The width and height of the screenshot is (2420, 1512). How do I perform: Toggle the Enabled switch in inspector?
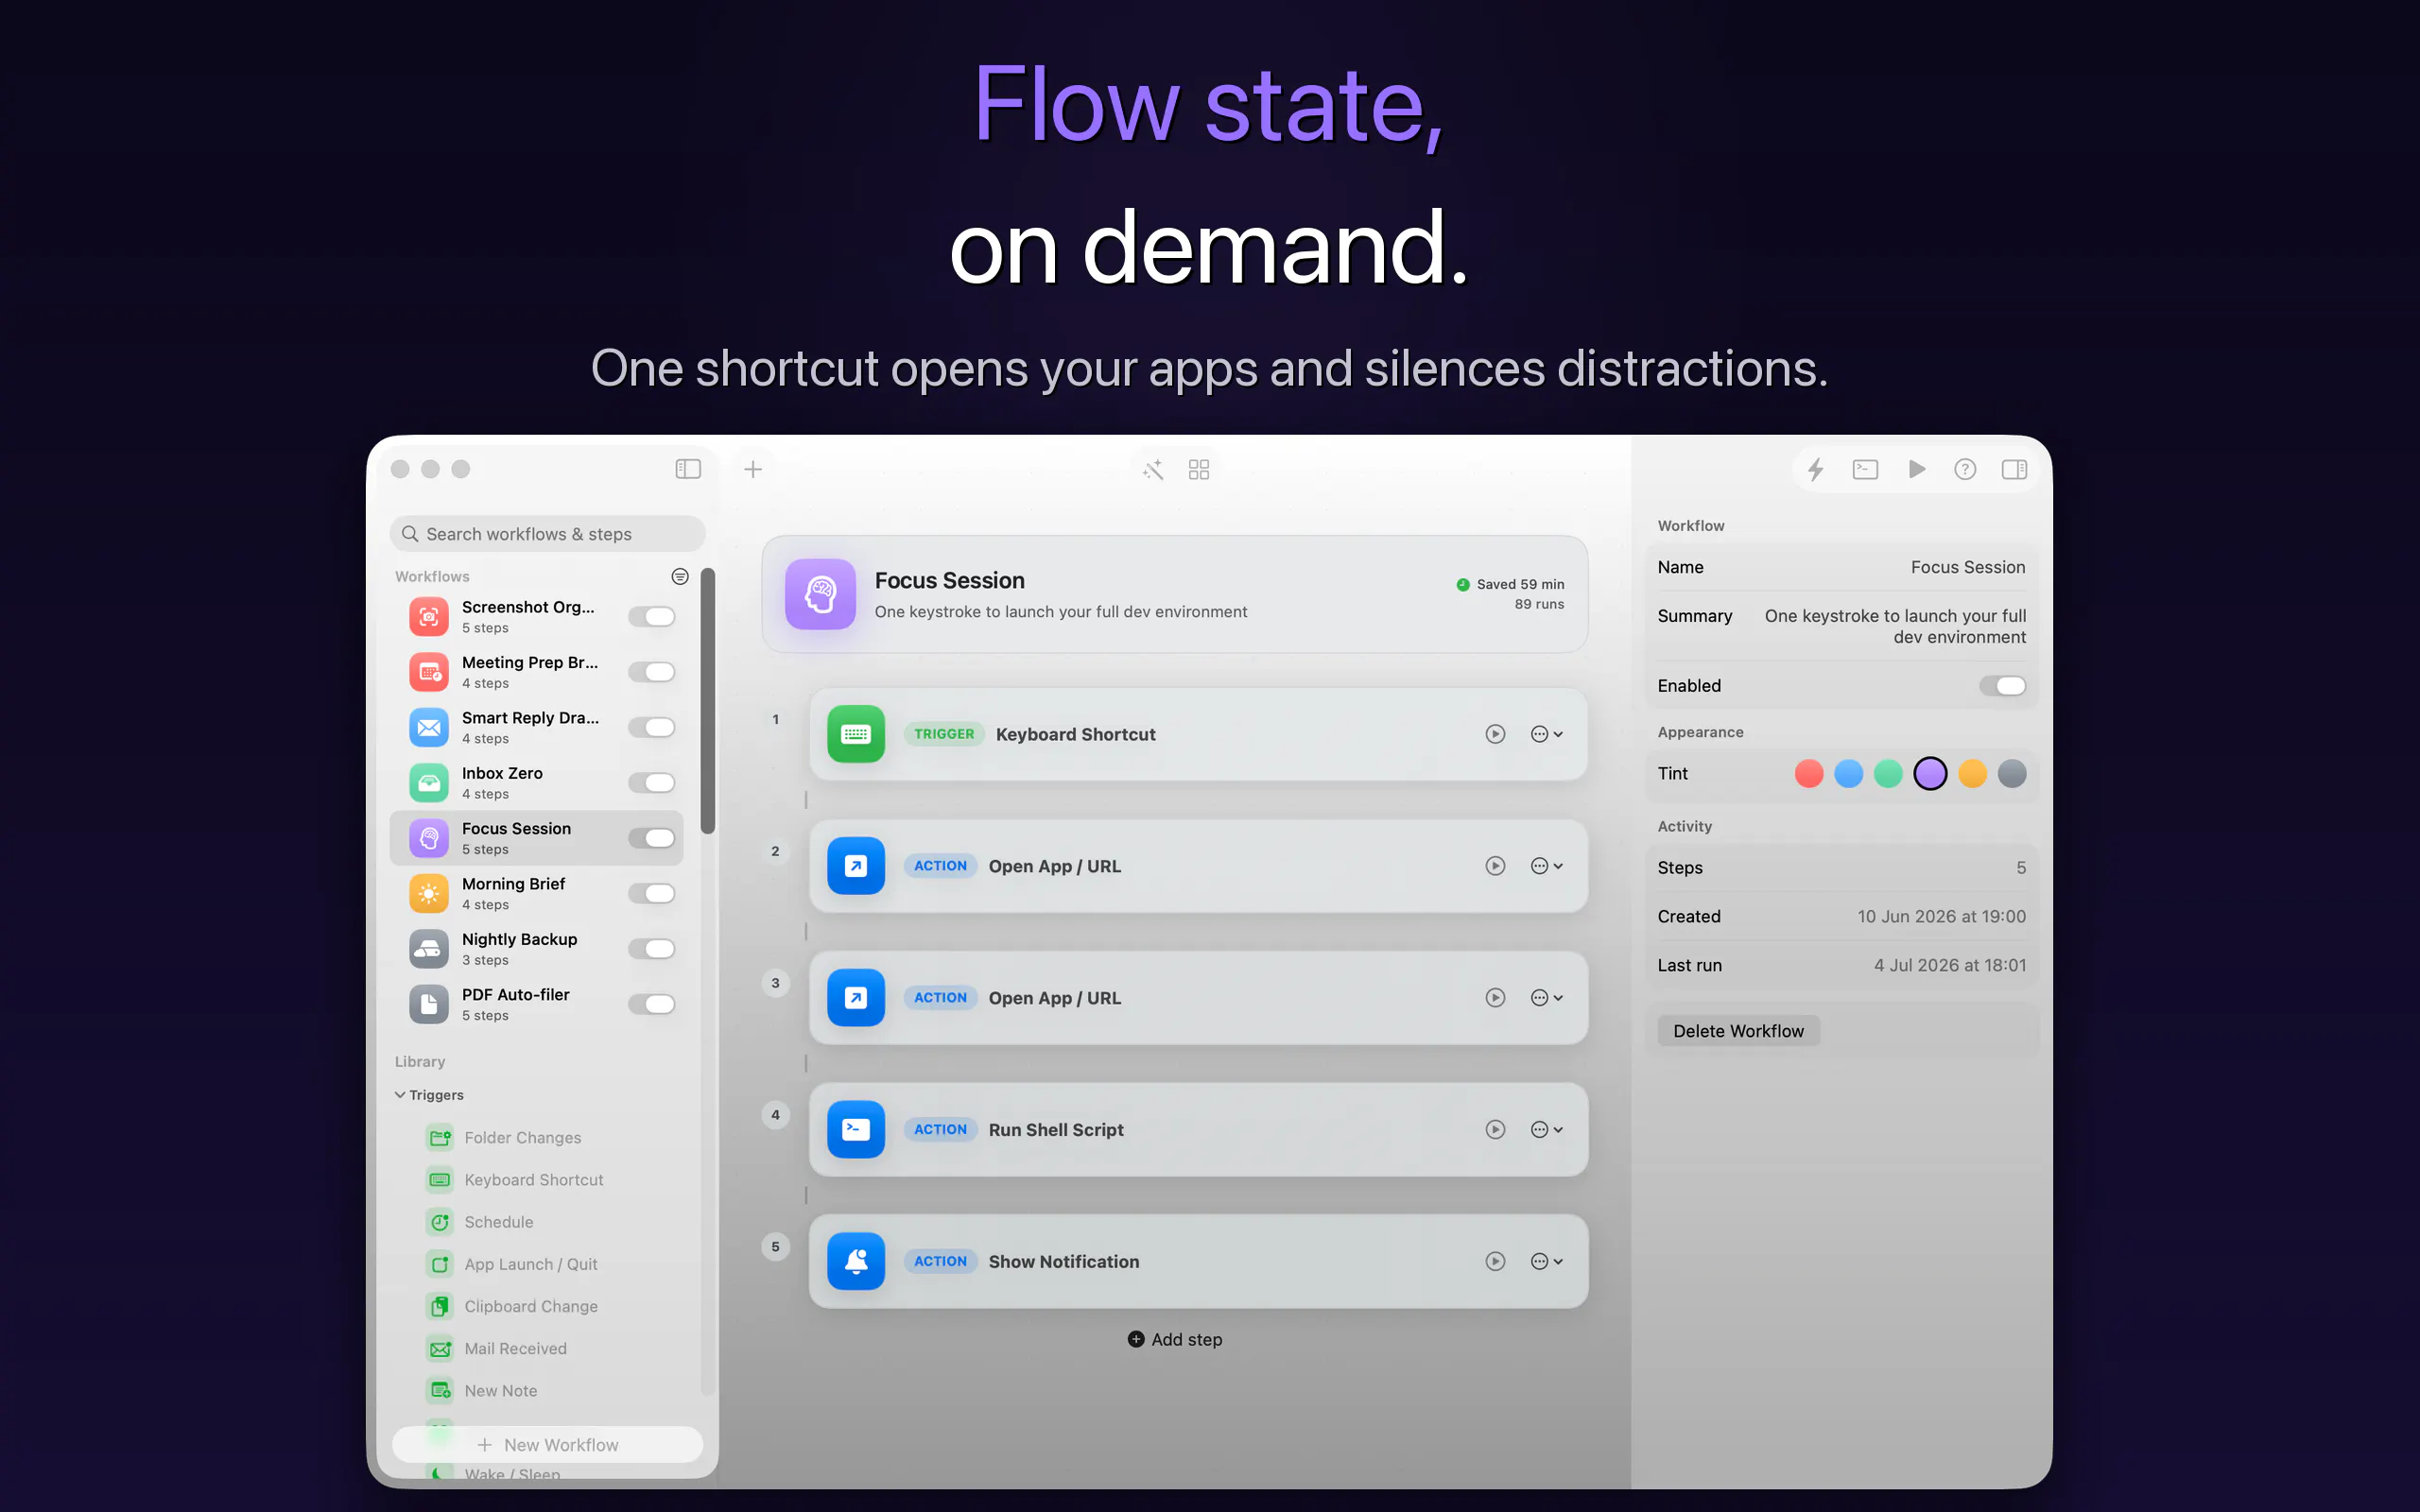(2003, 685)
